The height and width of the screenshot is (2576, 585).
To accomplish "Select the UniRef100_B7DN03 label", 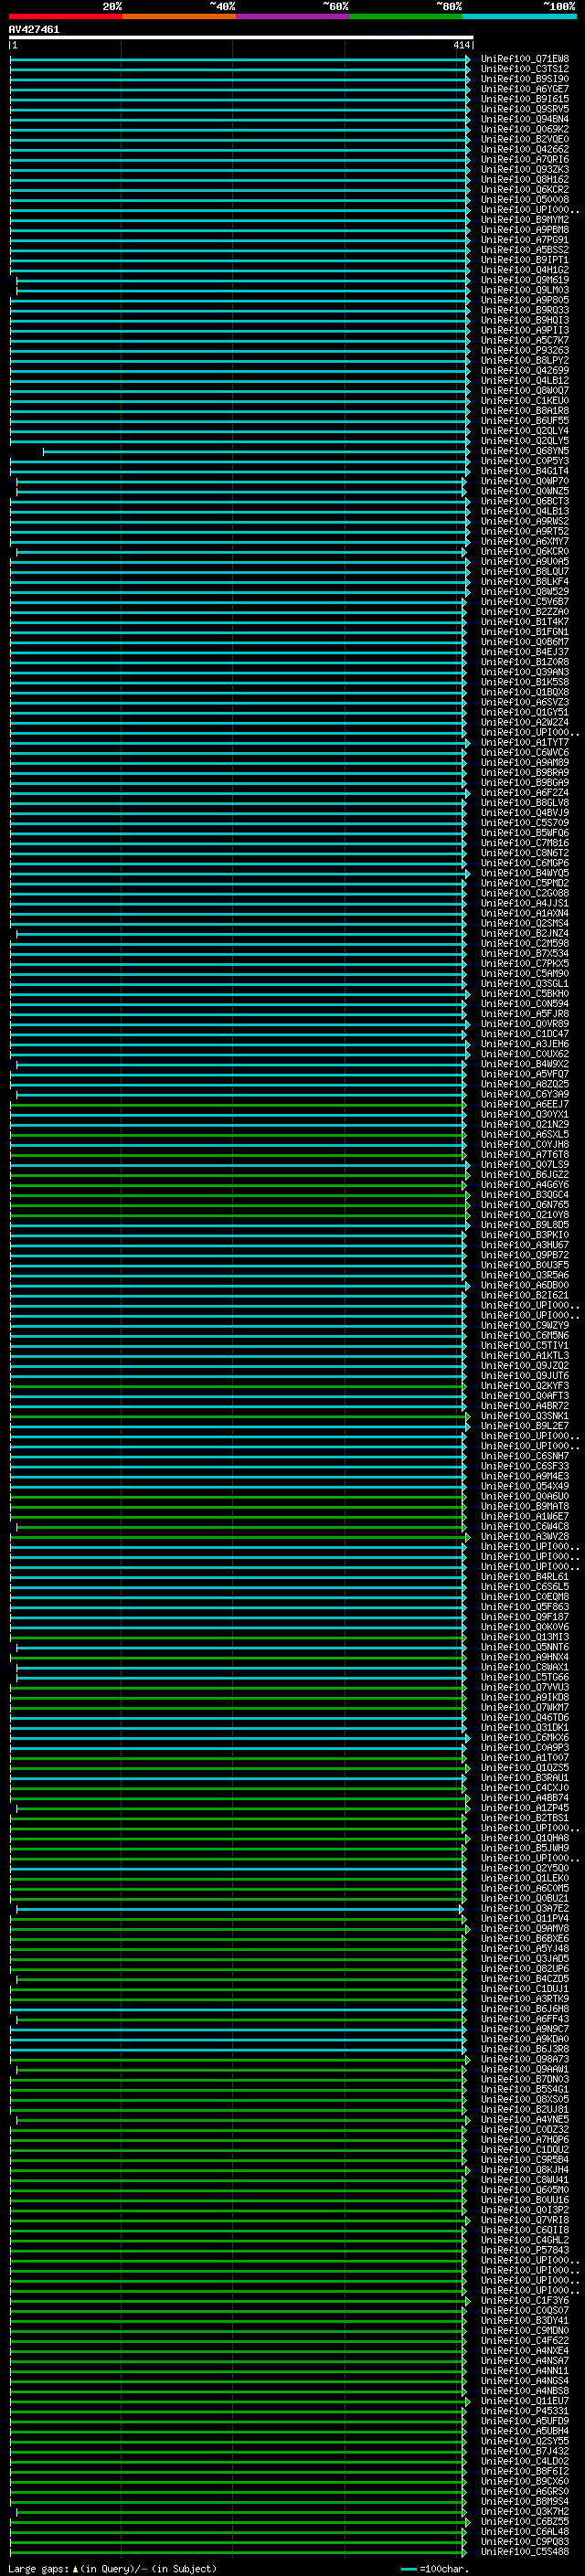I will pos(524,2079).
